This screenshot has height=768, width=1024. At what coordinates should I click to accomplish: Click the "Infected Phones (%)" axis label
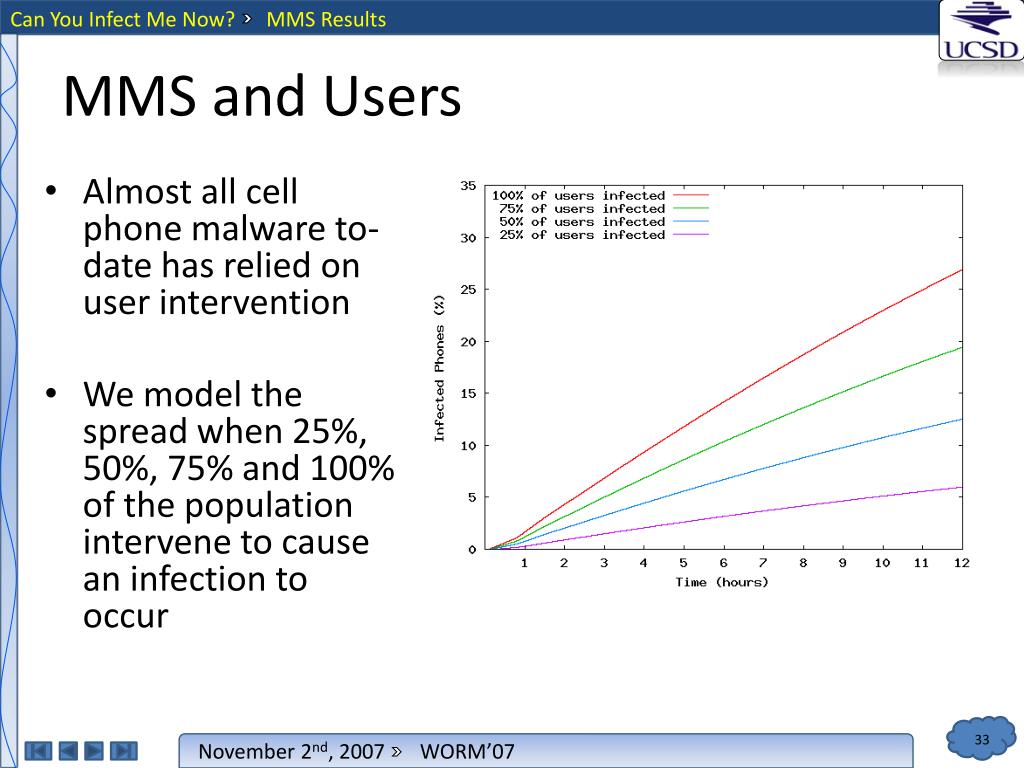(x=439, y=368)
